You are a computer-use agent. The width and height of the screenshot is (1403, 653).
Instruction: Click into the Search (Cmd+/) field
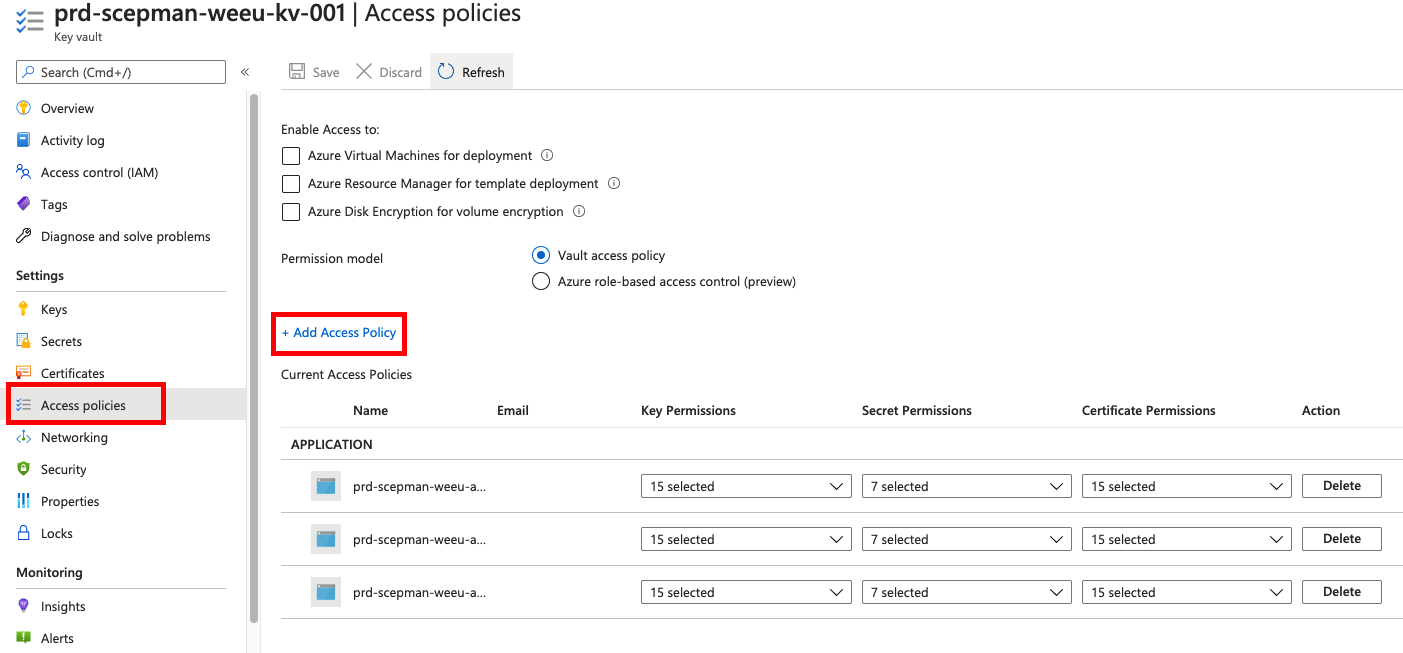click(x=121, y=72)
